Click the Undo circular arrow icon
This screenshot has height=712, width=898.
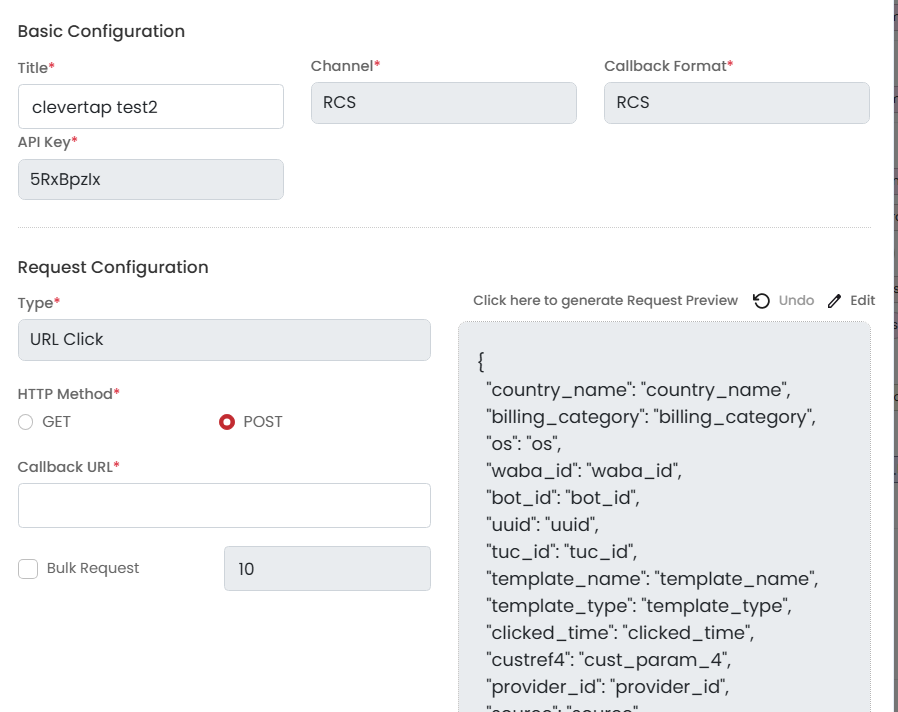[x=761, y=301]
